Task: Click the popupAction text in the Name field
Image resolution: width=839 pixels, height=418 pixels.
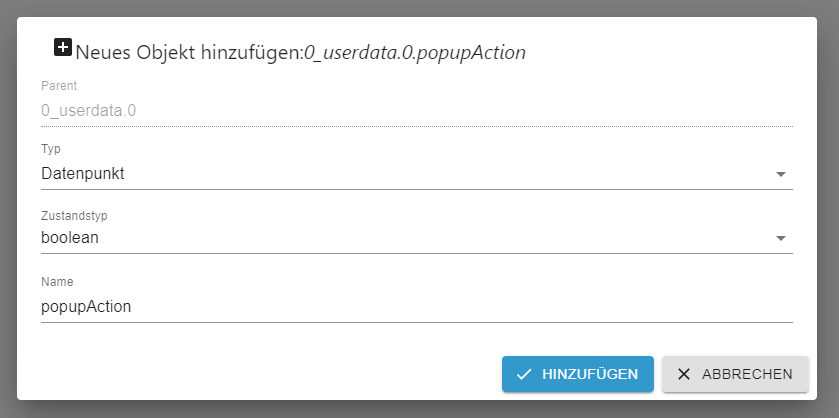Action: 86,307
